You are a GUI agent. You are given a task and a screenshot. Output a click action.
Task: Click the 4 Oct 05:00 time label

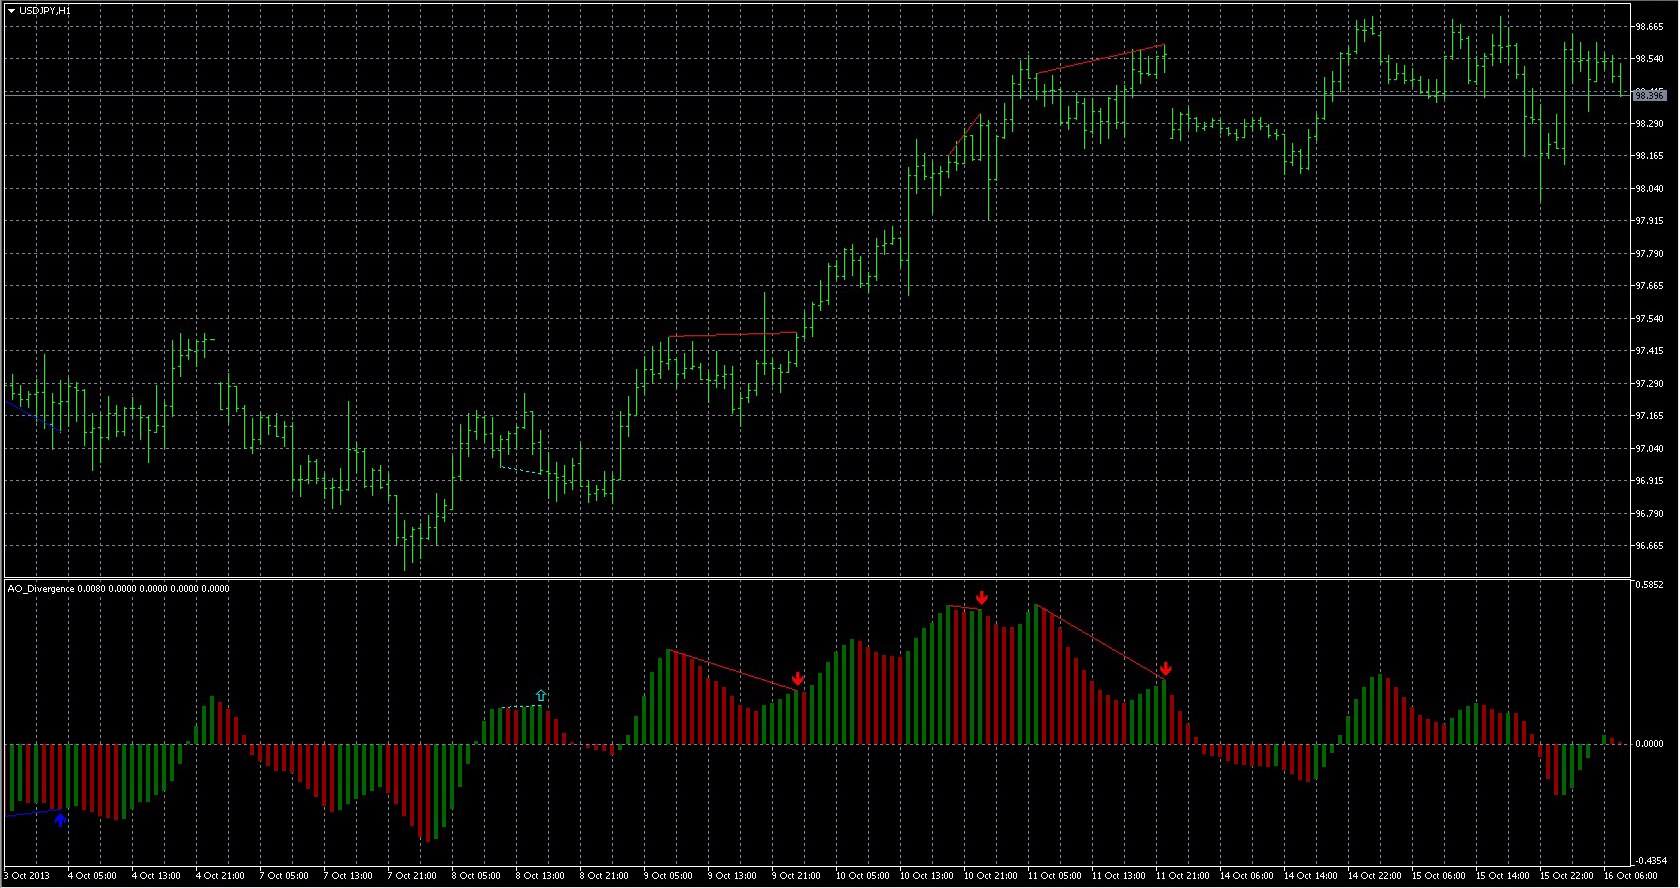click(x=92, y=876)
